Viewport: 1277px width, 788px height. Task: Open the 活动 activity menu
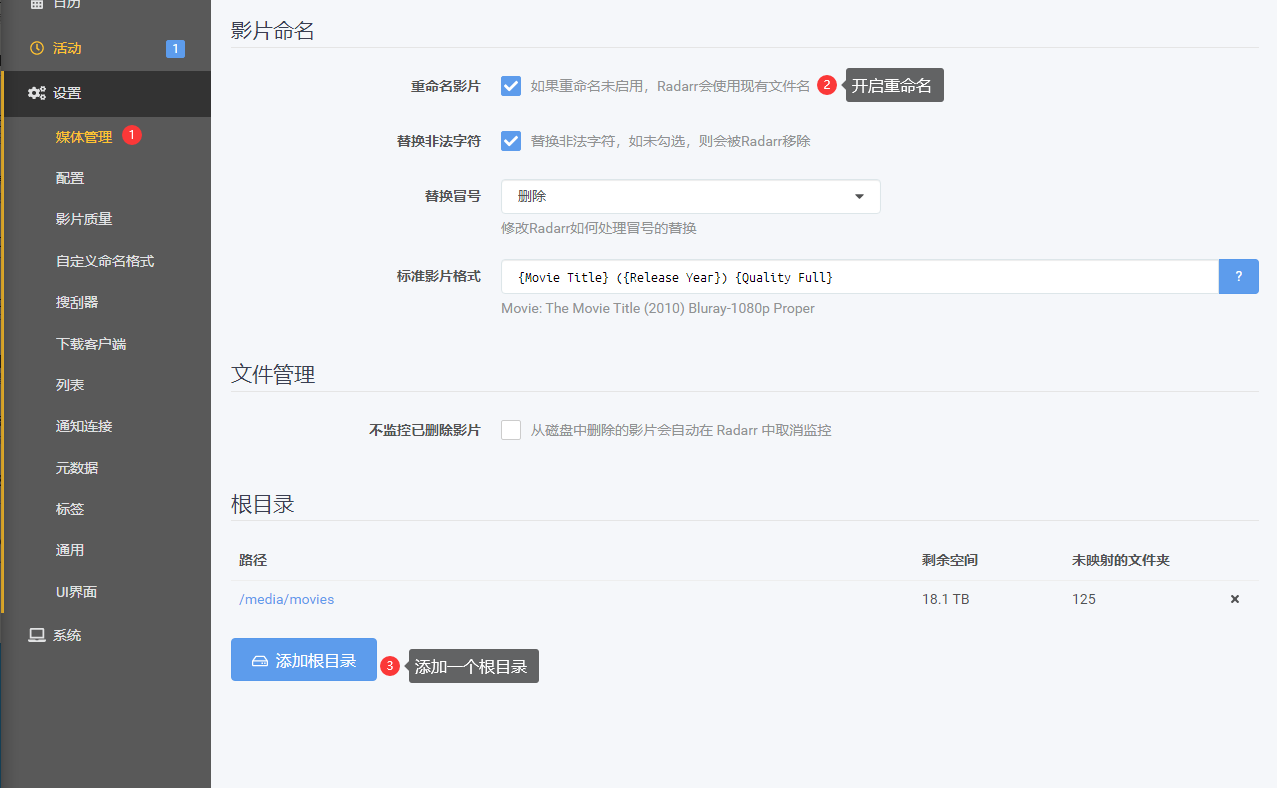tap(105, 48)
